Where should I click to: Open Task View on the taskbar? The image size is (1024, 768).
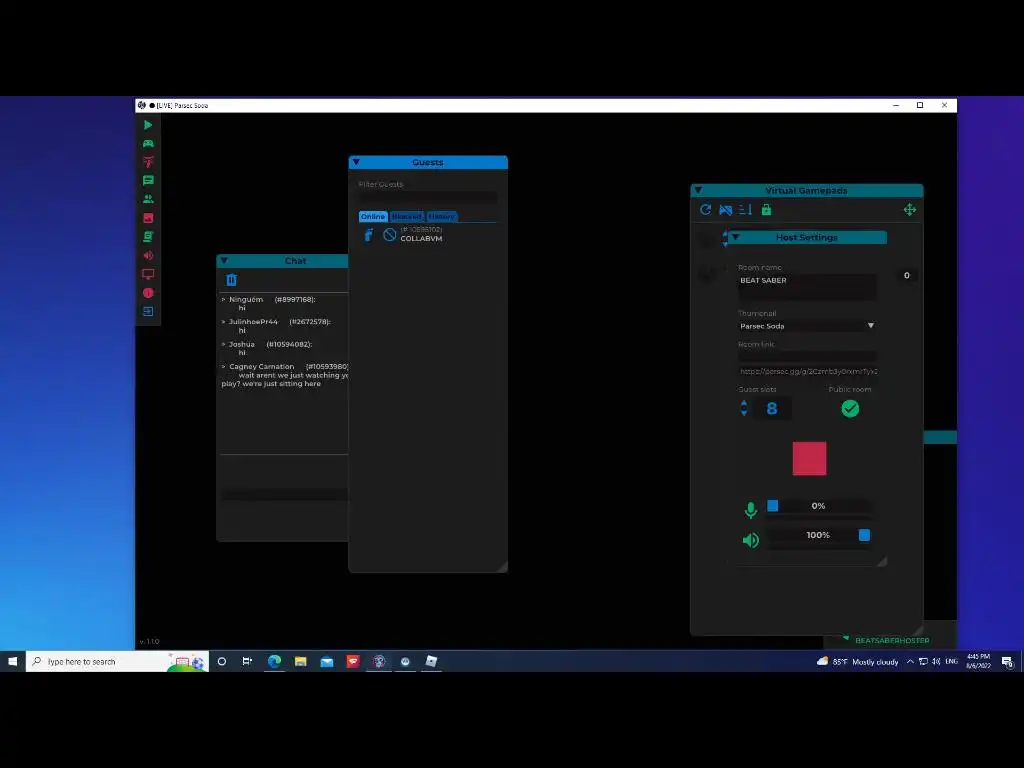[x=248, y=662]
